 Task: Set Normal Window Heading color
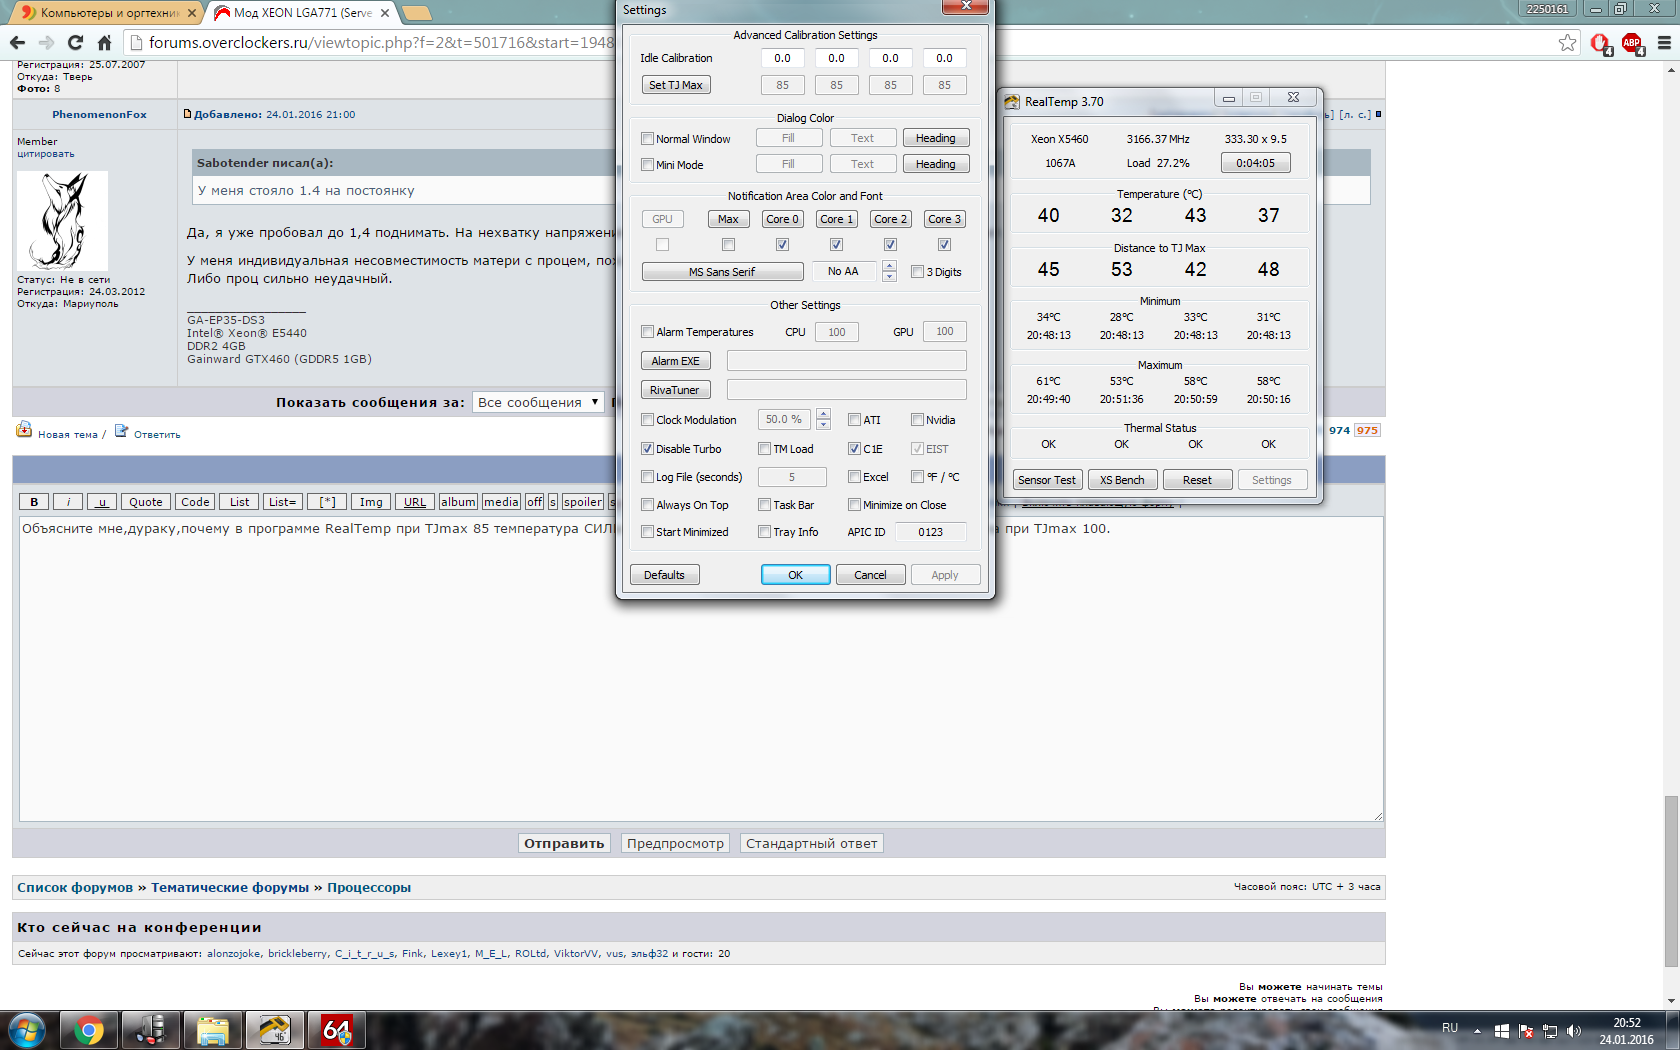point(936,138)
